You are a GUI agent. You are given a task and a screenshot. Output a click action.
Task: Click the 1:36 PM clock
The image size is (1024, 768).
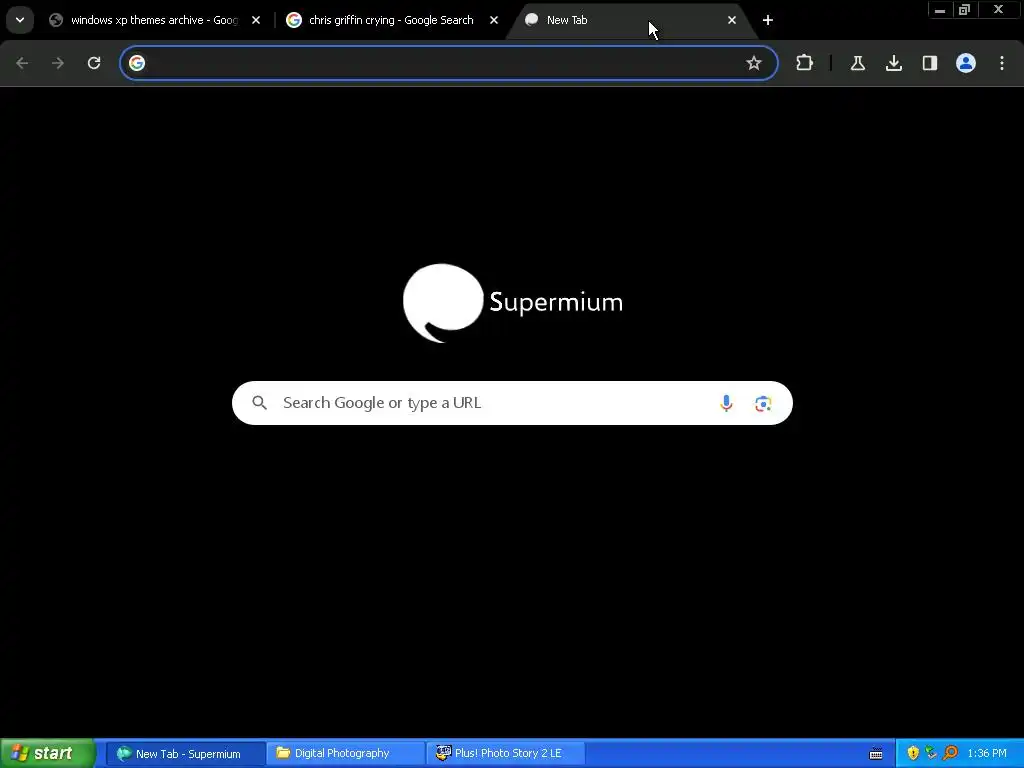click(x=987, y=754)
